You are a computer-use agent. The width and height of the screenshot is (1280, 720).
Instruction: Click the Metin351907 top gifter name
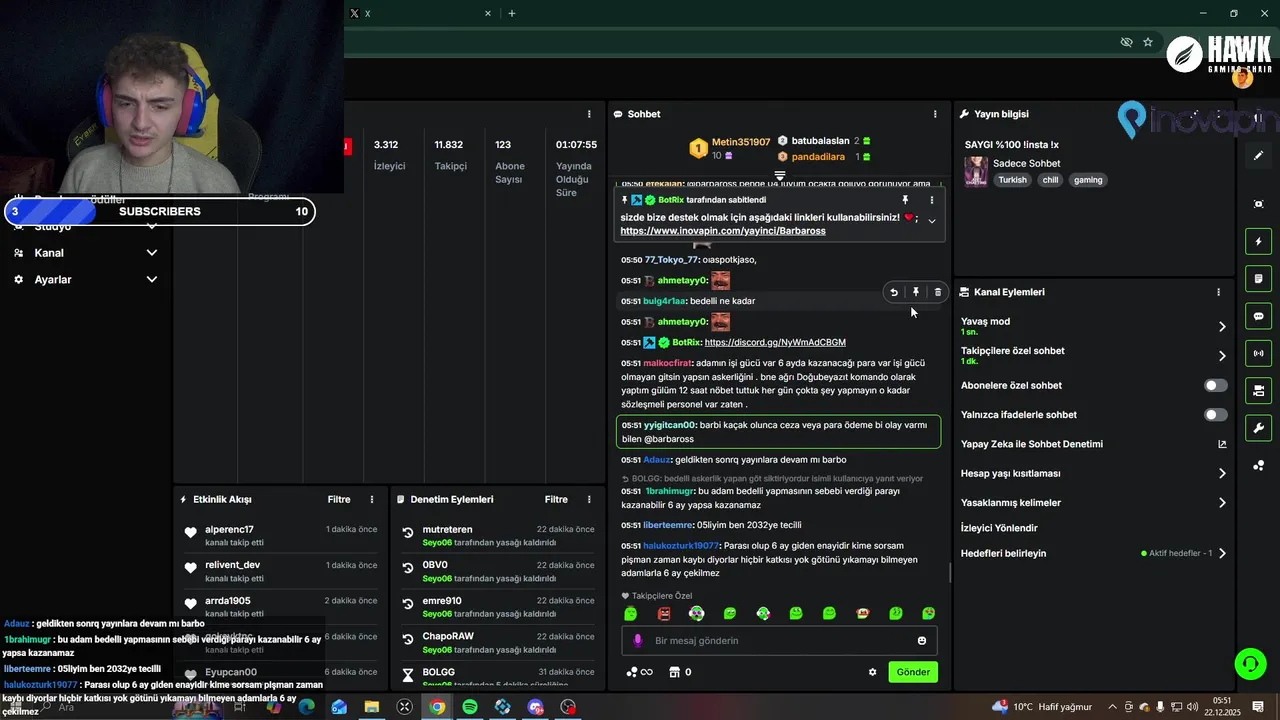point(741,142)
